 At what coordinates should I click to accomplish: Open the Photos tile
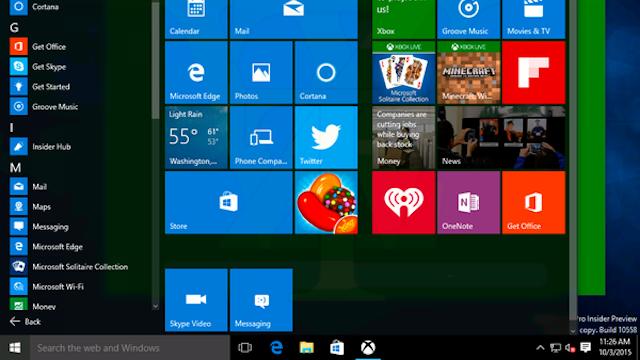point(261,72)
